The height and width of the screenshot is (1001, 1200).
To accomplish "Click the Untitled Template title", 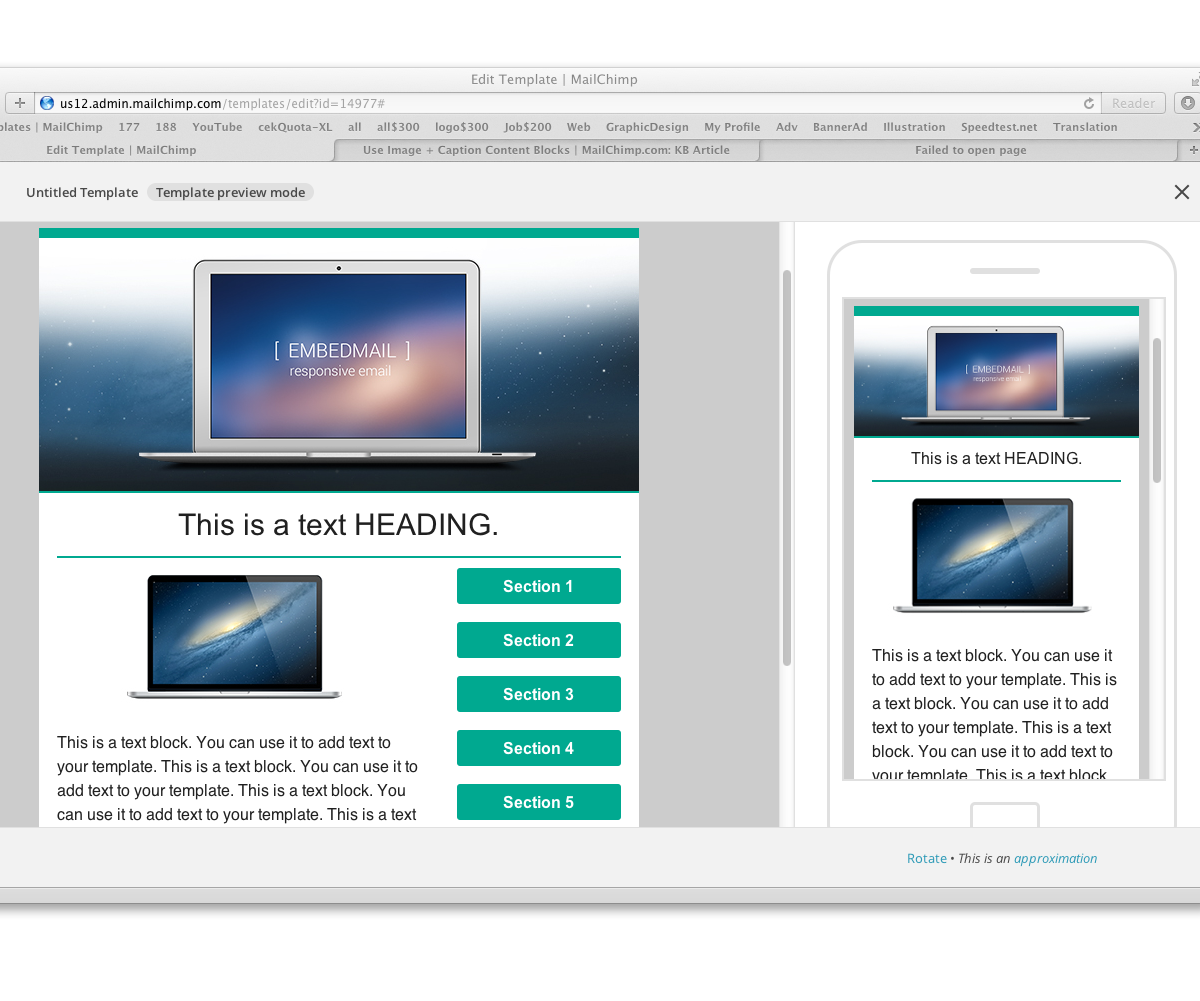I will pos(82,192).
